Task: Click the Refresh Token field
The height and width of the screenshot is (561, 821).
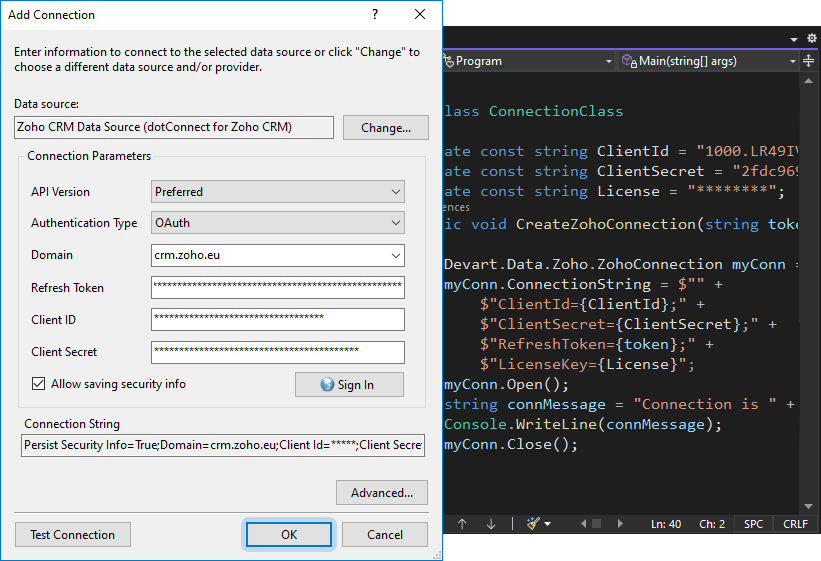Action: 278,288
